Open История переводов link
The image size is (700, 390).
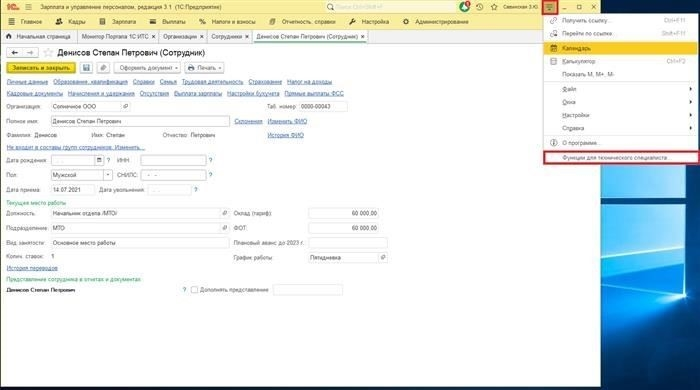[32, 268]
